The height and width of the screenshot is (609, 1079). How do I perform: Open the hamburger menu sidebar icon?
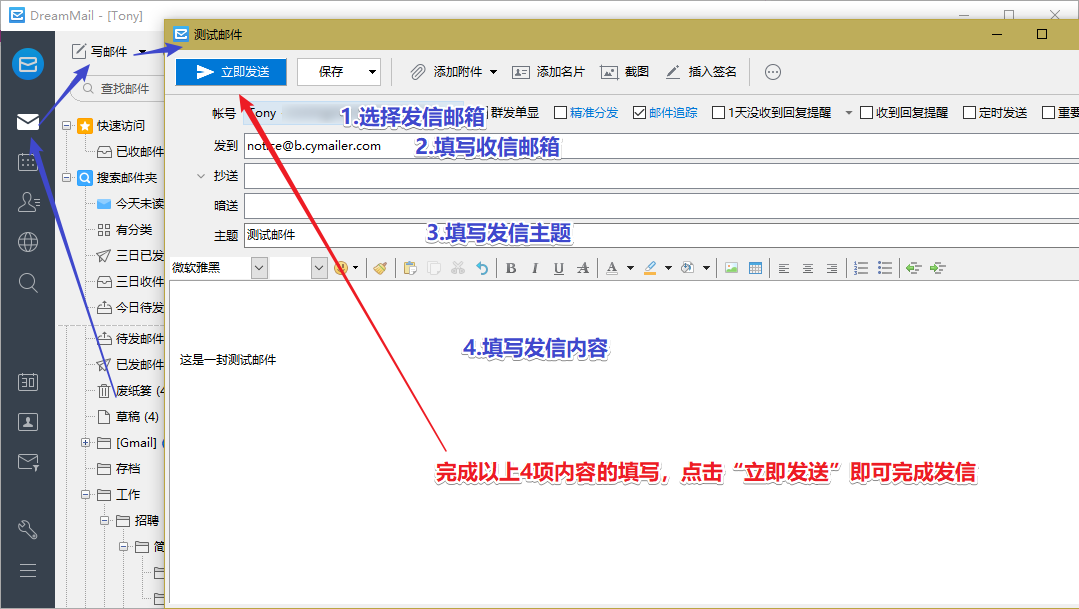pyautogui.click(x=28, y=570)
